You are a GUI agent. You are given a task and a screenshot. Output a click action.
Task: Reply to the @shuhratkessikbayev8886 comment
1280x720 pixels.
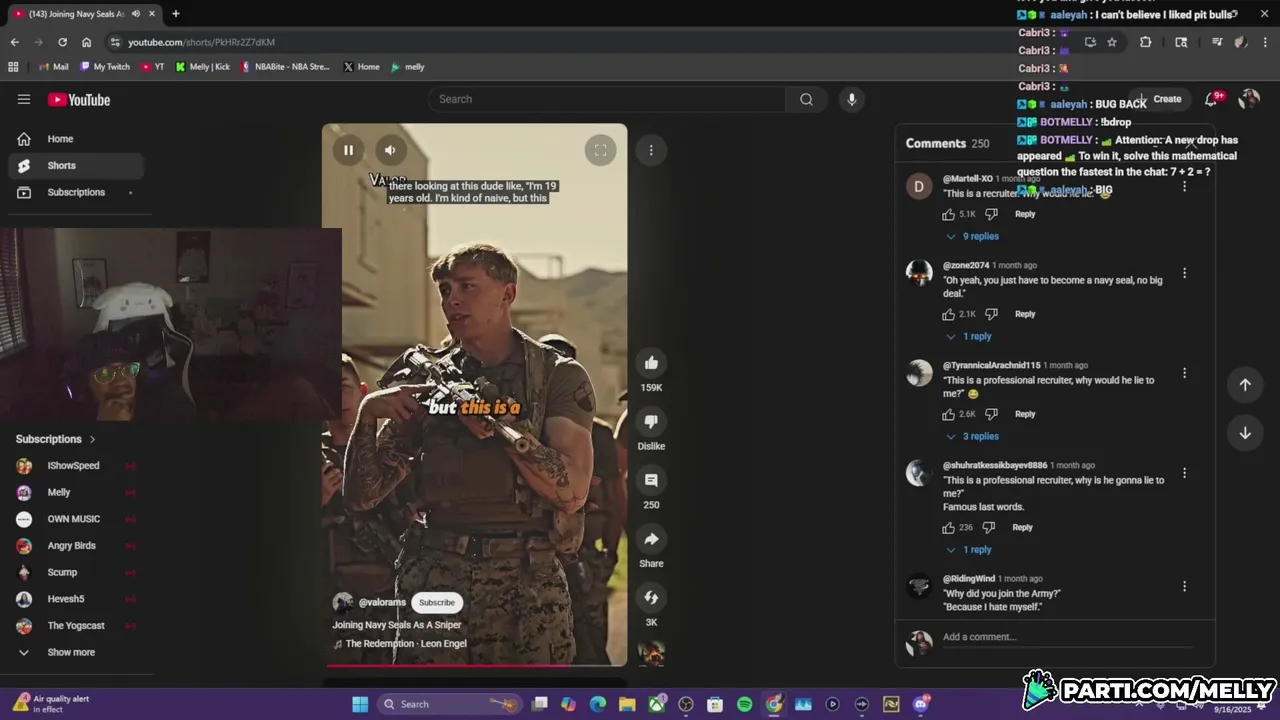1022,527
